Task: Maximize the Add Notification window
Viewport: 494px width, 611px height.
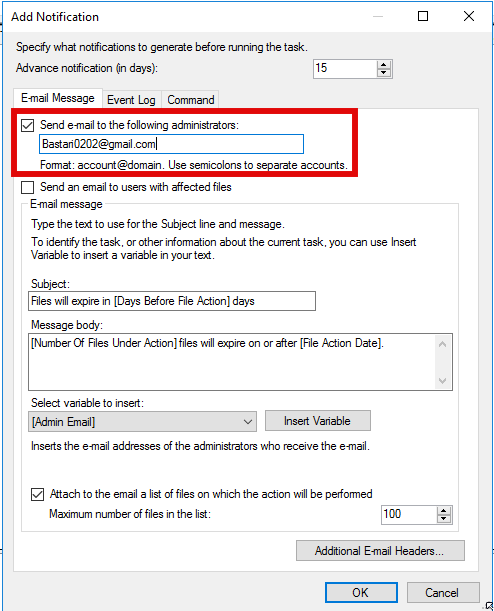Action: tap(423, 16)
